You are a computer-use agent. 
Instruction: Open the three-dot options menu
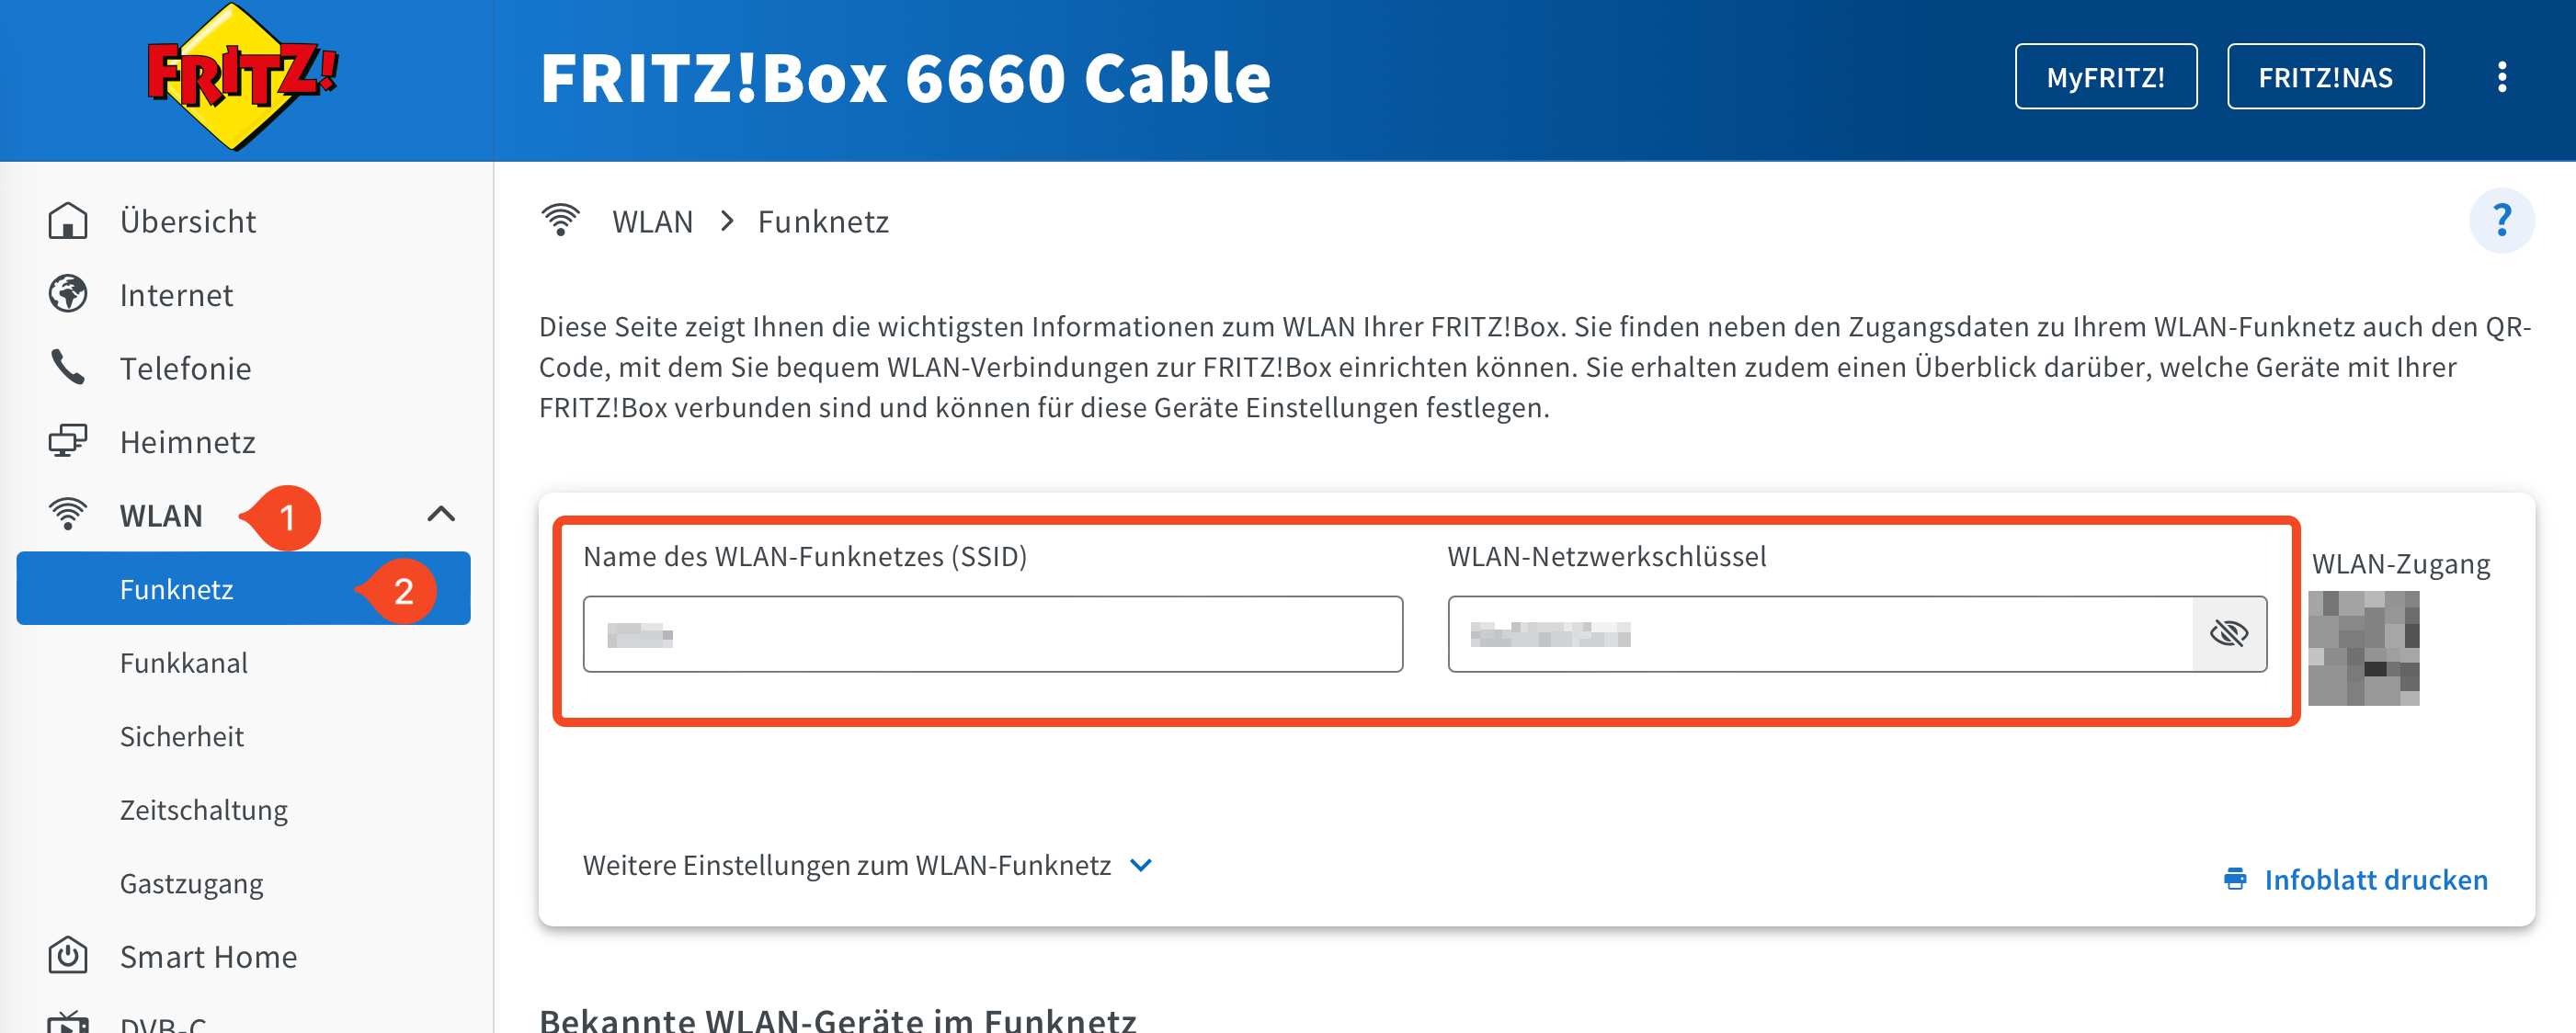click(x=2501, y=77)
